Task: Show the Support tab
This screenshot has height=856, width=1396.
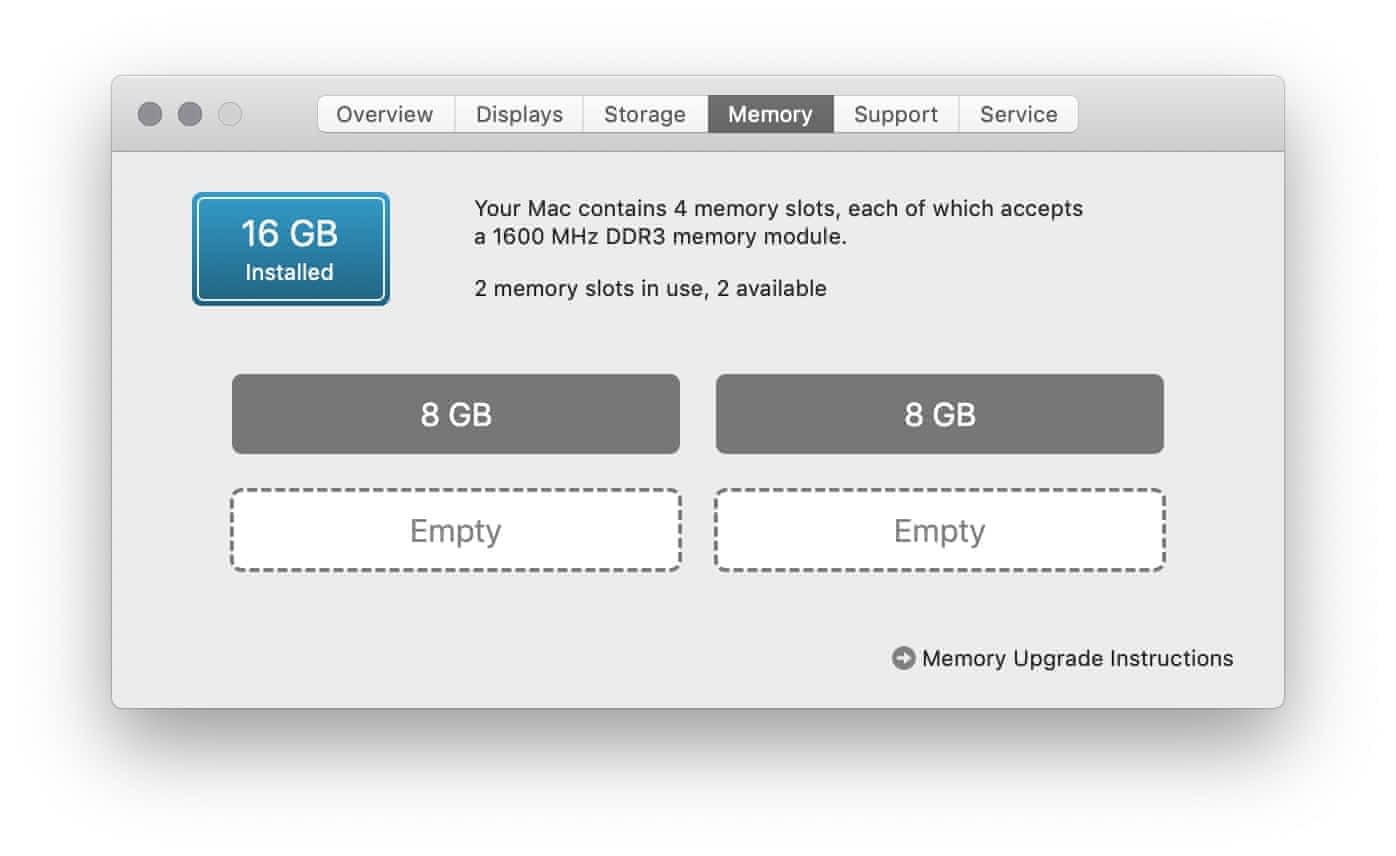Action: pyautogui.click(x=896, y=114)
